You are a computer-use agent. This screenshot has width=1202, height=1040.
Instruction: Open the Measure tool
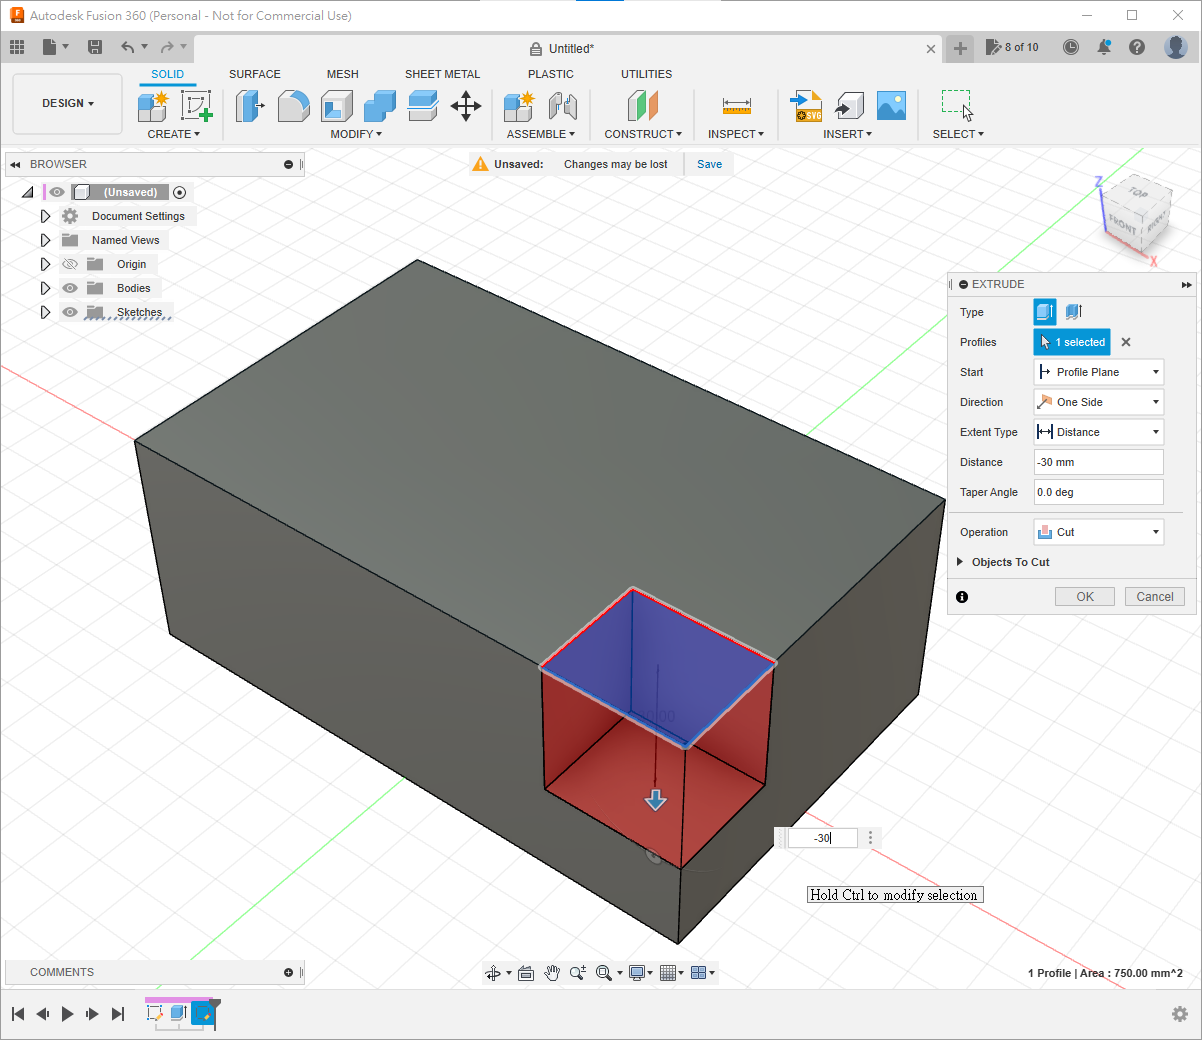click(x=736, y=105)
